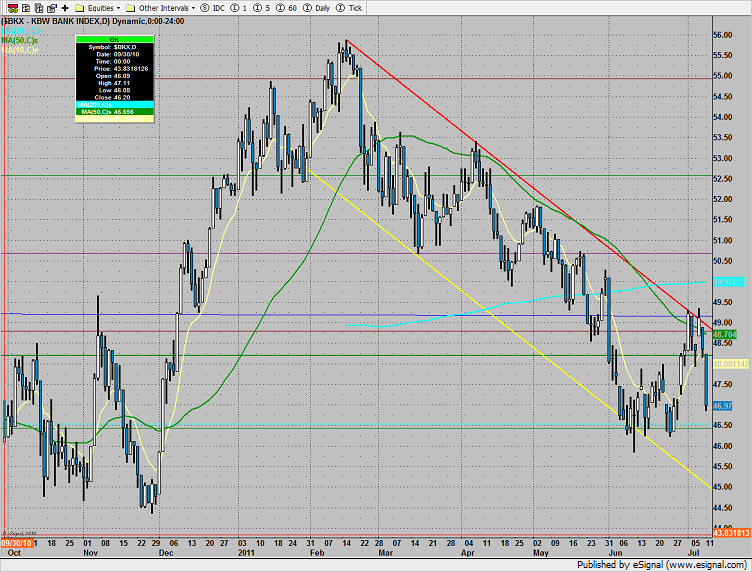Image resolution: width=752 pixels, height=572 pixels.
Task: Click the green 48.704 price axis label
Action: 725,334
